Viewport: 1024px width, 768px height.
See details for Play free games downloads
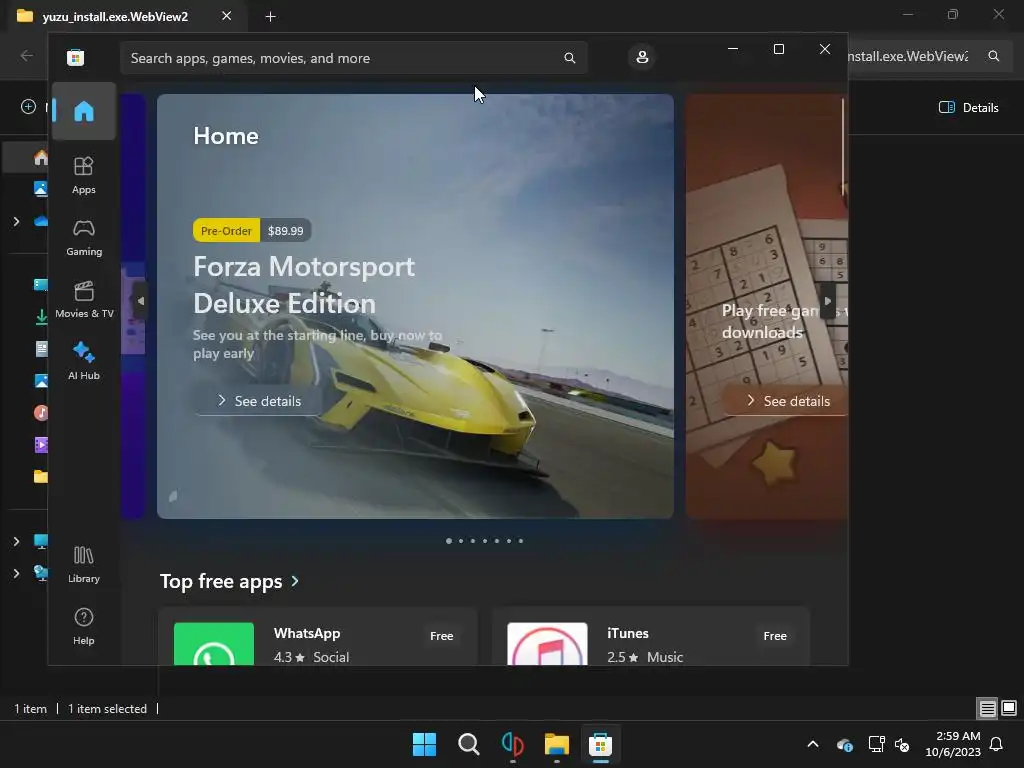[x=787, y=401]
